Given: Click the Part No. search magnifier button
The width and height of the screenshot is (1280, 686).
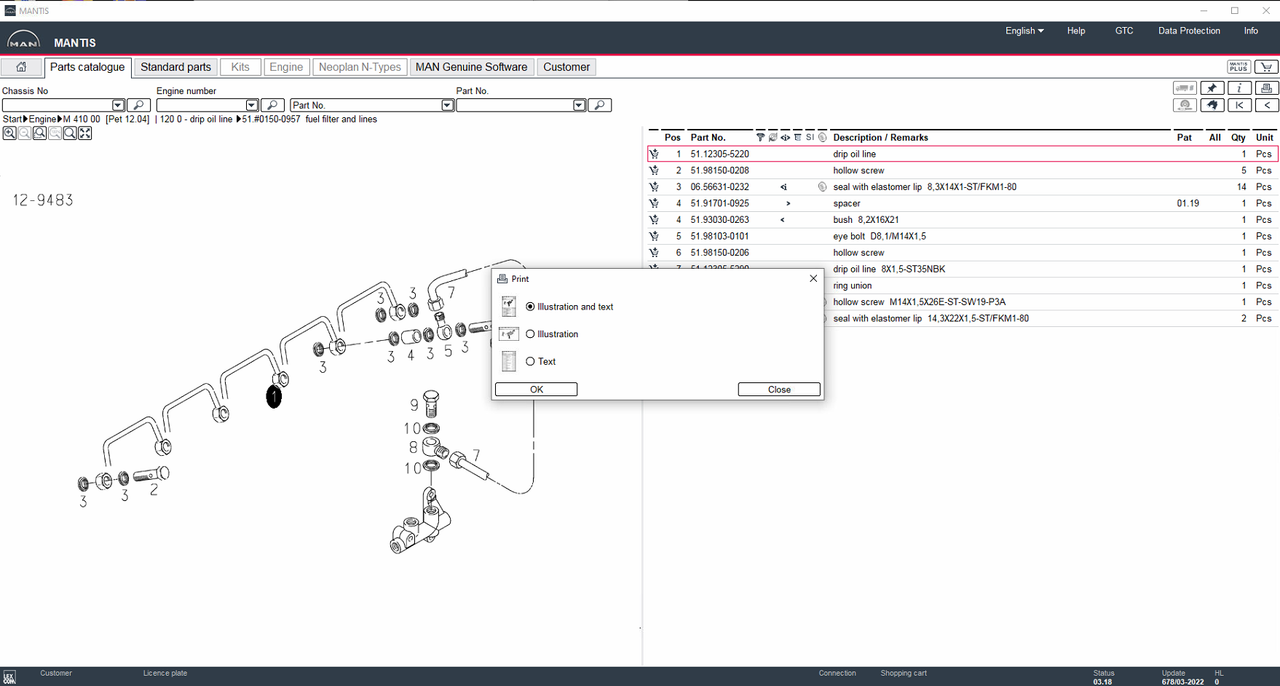Looking at the screenshot, I should pyautogui.click(x=599, y=105).
